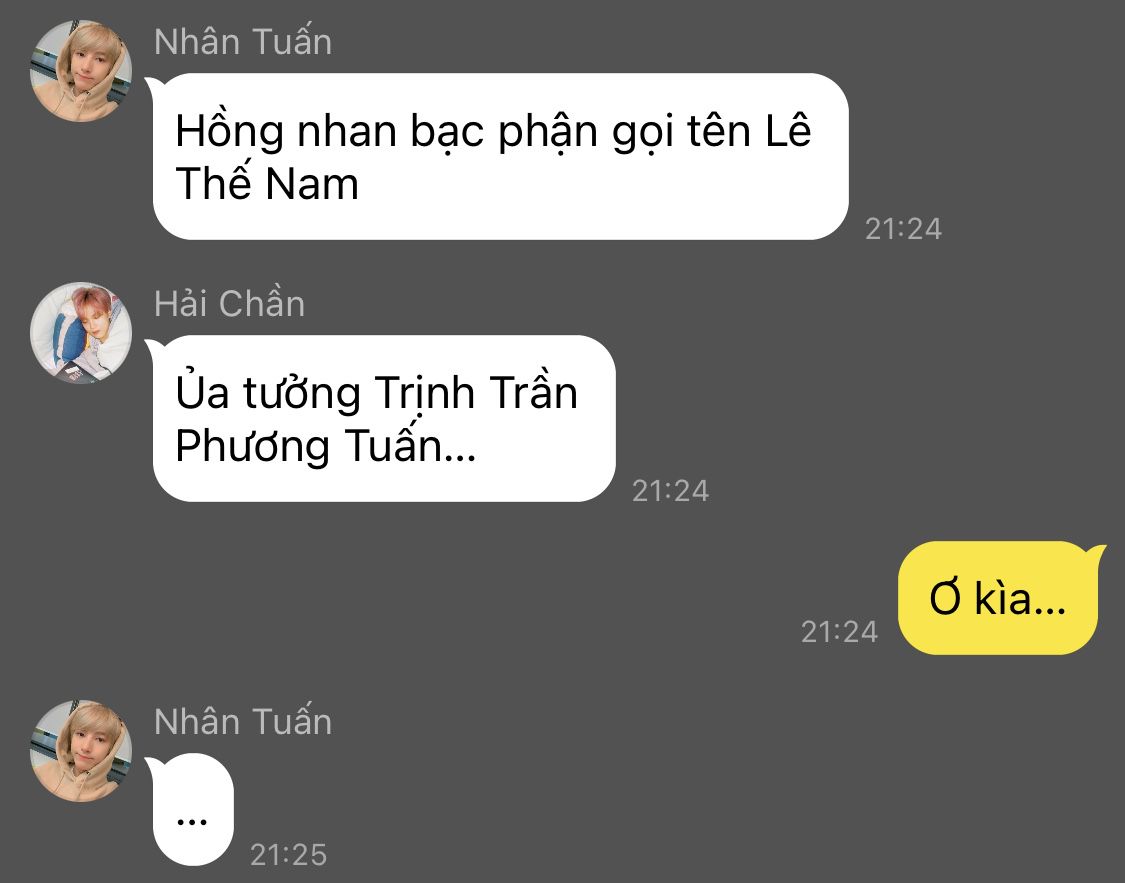Tap the yellow 'Ơ kìa...' bubble
Screen dimensions: 1125x883
[x=1002, y=598]
